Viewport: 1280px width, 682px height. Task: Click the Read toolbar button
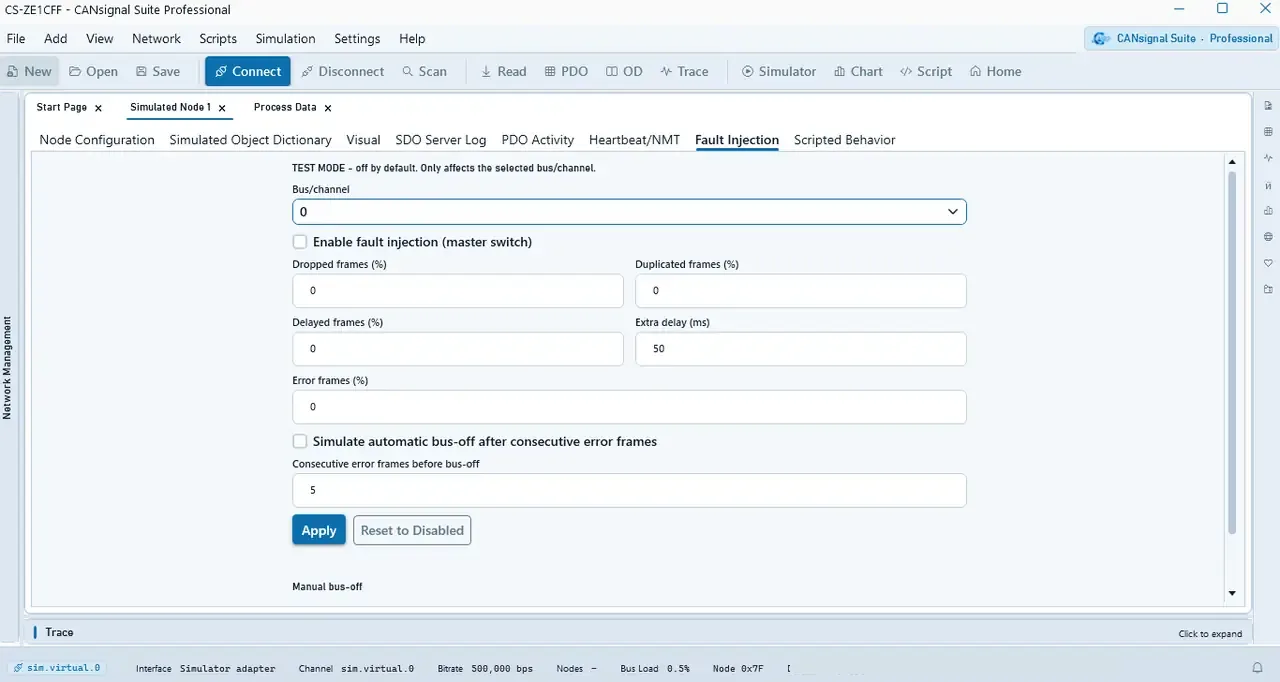click(503, 71)
